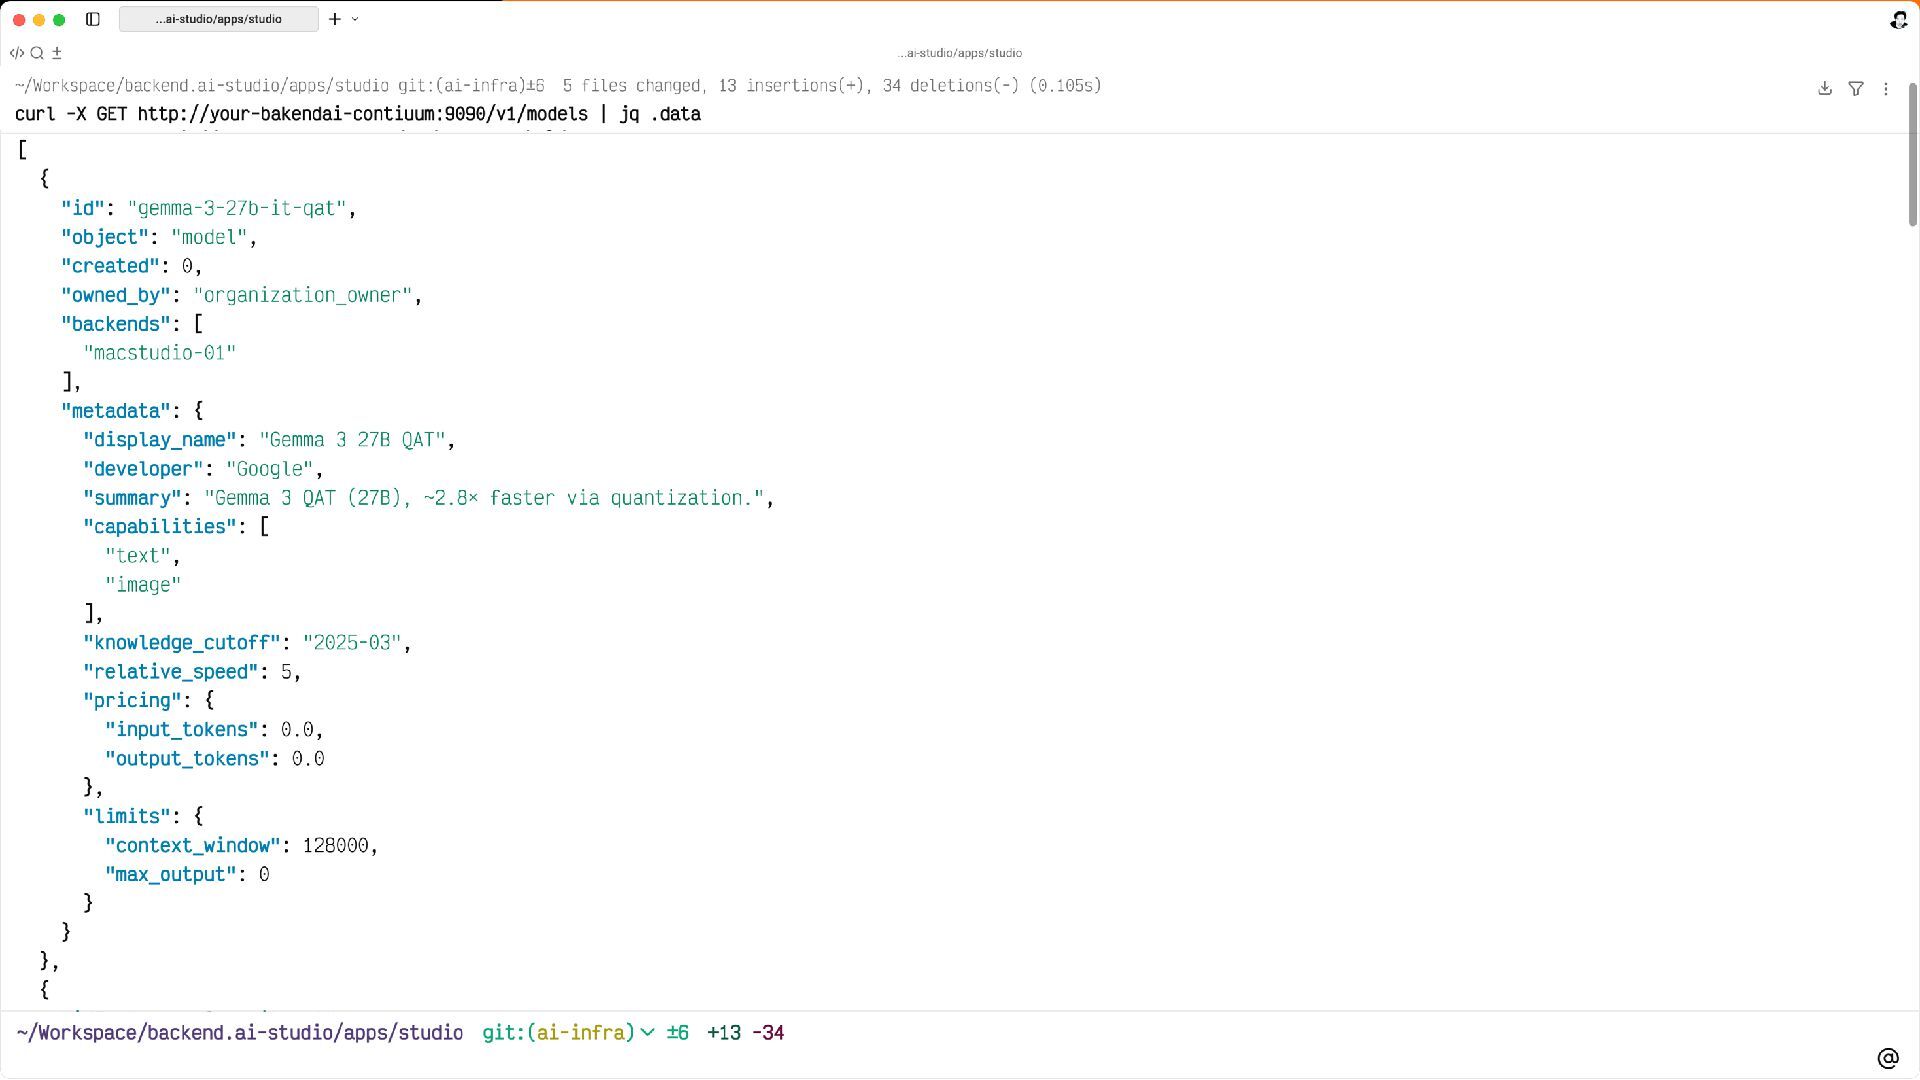Image resolution: width=1920 pixels, height=1080 pixels.
Task: Click the @ context icon
Action: click(x=1888, y=1058)
